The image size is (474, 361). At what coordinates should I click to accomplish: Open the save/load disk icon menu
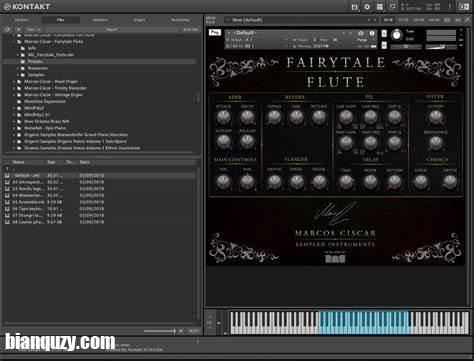click(x=355, y=7)
